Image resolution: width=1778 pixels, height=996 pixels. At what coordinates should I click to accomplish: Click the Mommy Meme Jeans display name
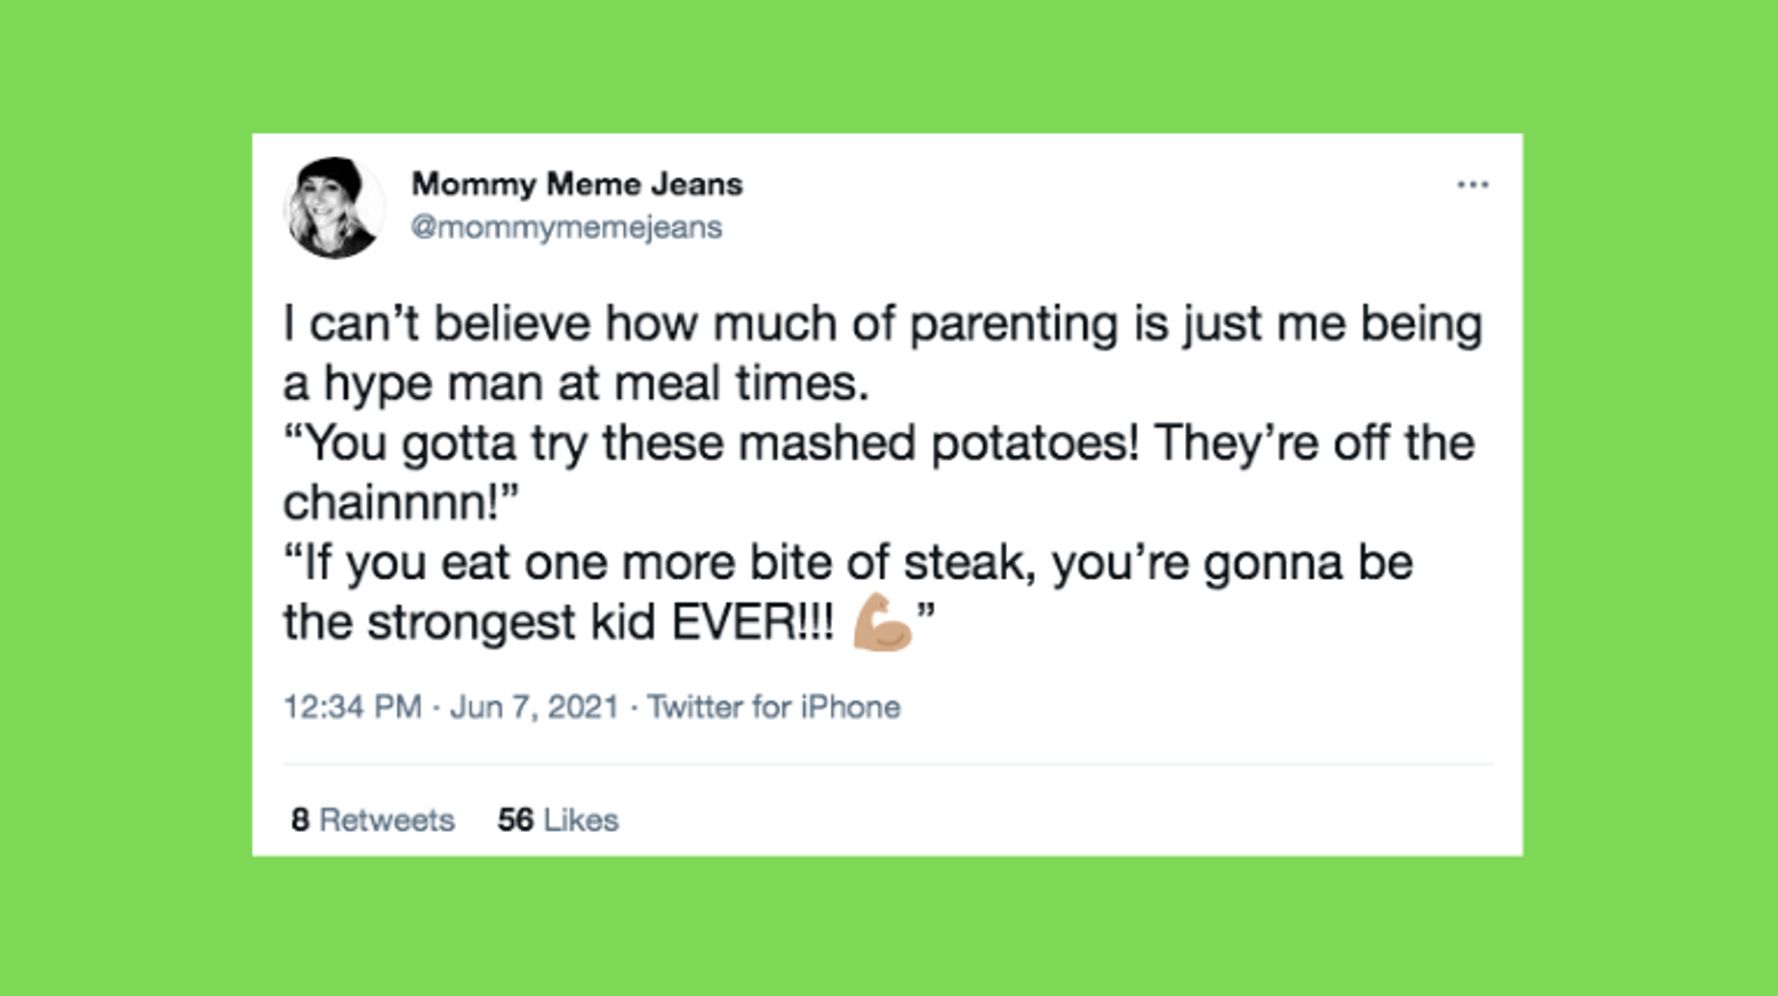[x=577, y=184]
